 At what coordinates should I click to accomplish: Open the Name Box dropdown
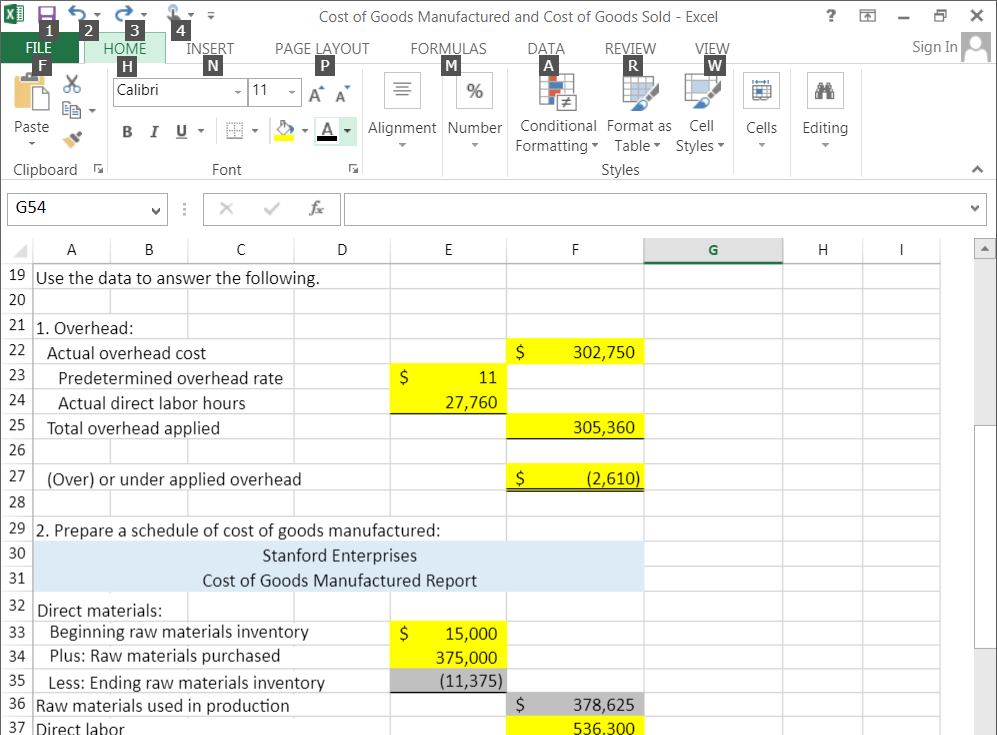pyautogui.click(x=153, y=209)
